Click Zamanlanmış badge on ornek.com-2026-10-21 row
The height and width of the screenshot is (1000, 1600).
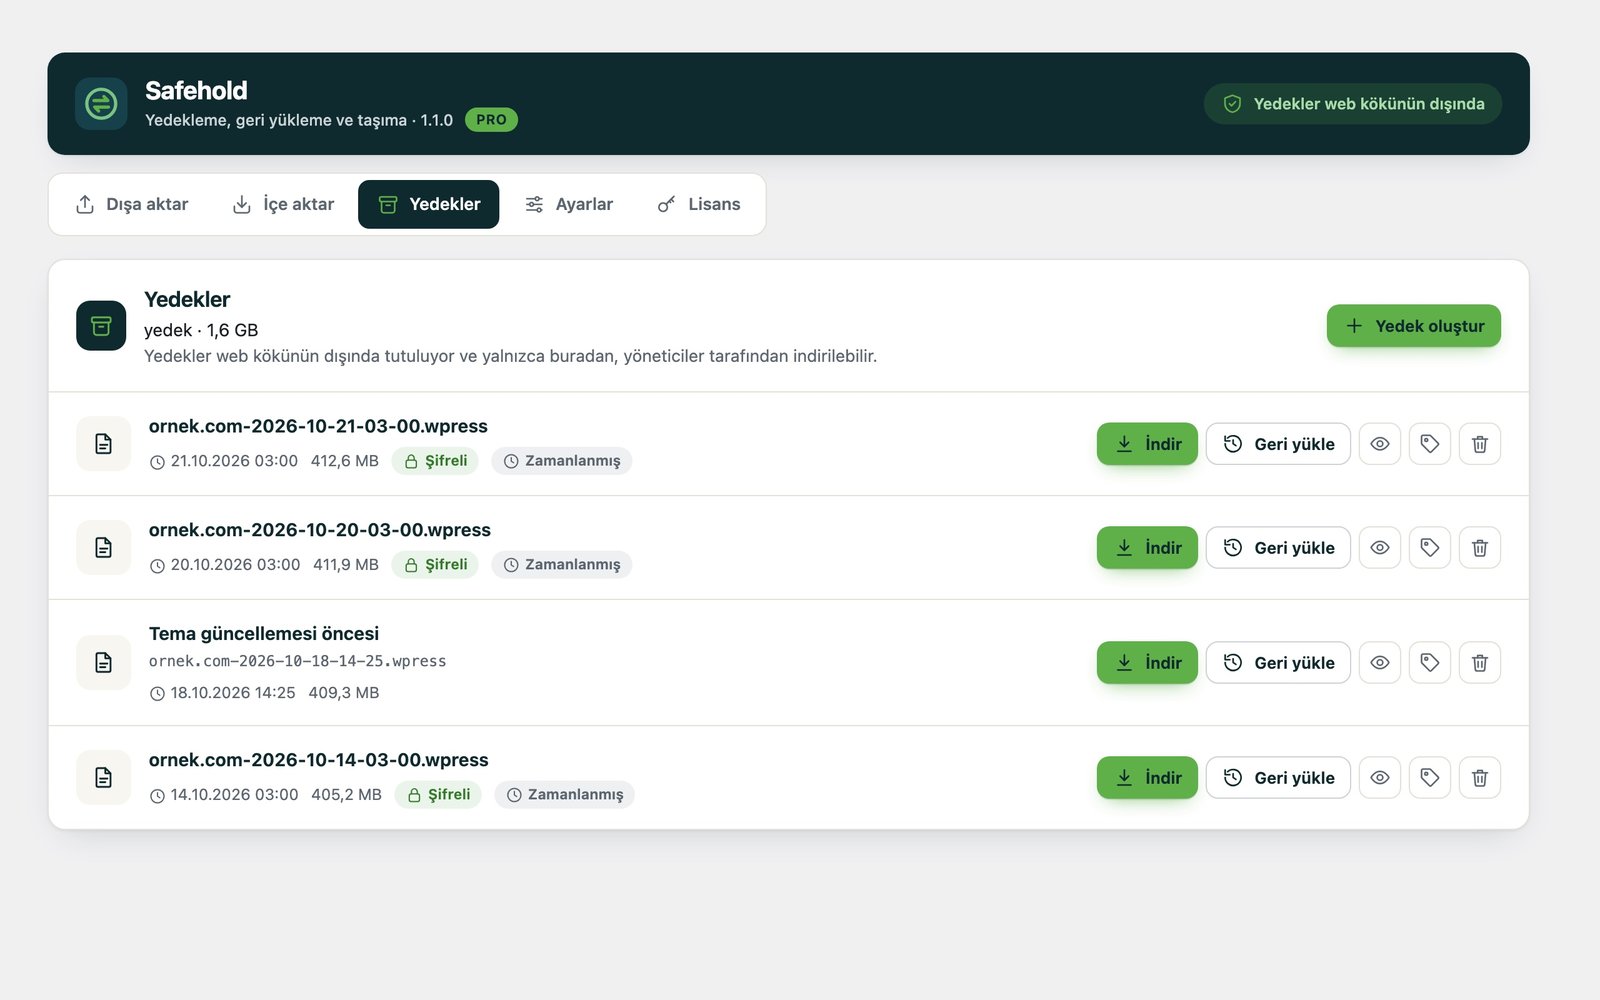[562, 461]
